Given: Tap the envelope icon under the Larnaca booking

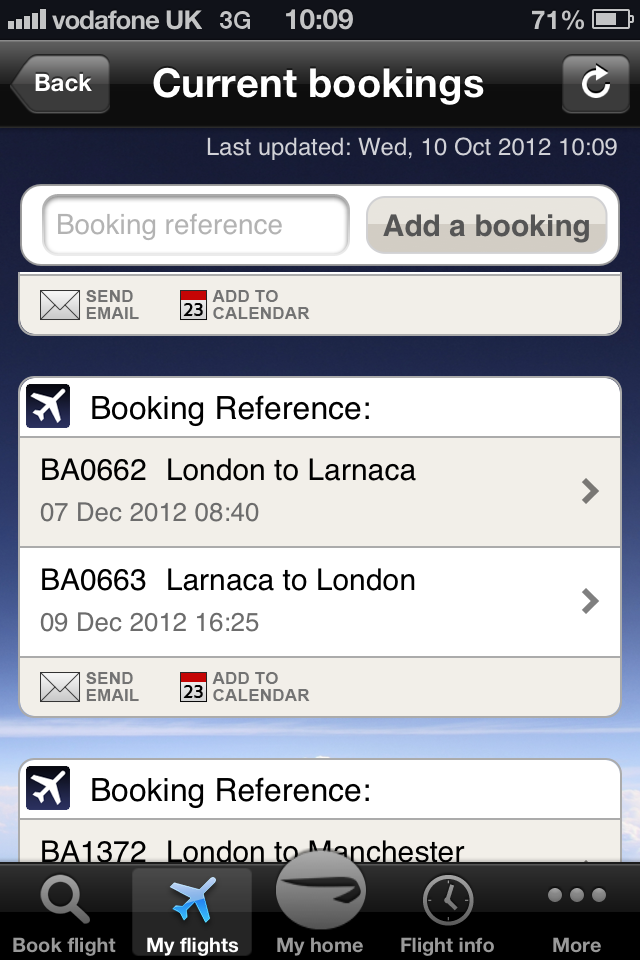Looking at the screenshot, I should coord(59,687).
